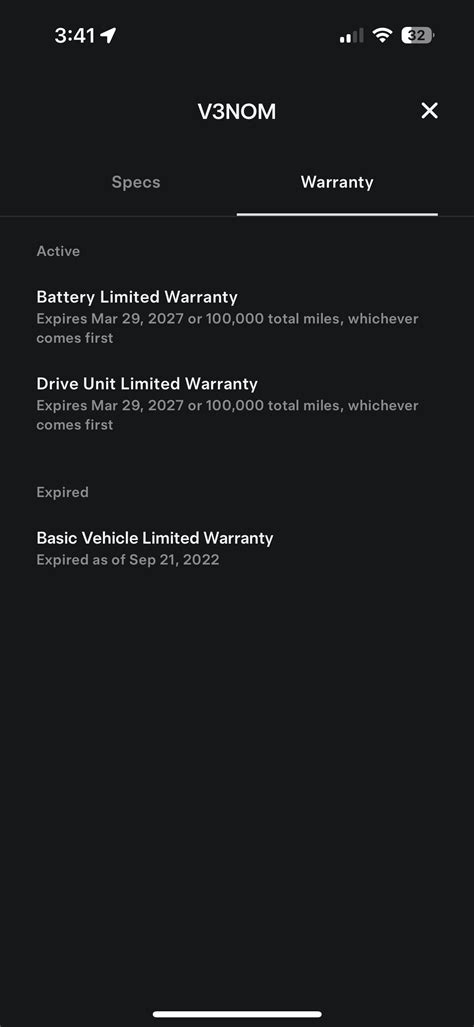The width and height of the screenshot is (474, 1027).
Task: Tap Drive Unit warranty expiry details text
Action: pyautogui.click(x=227, y=415)
